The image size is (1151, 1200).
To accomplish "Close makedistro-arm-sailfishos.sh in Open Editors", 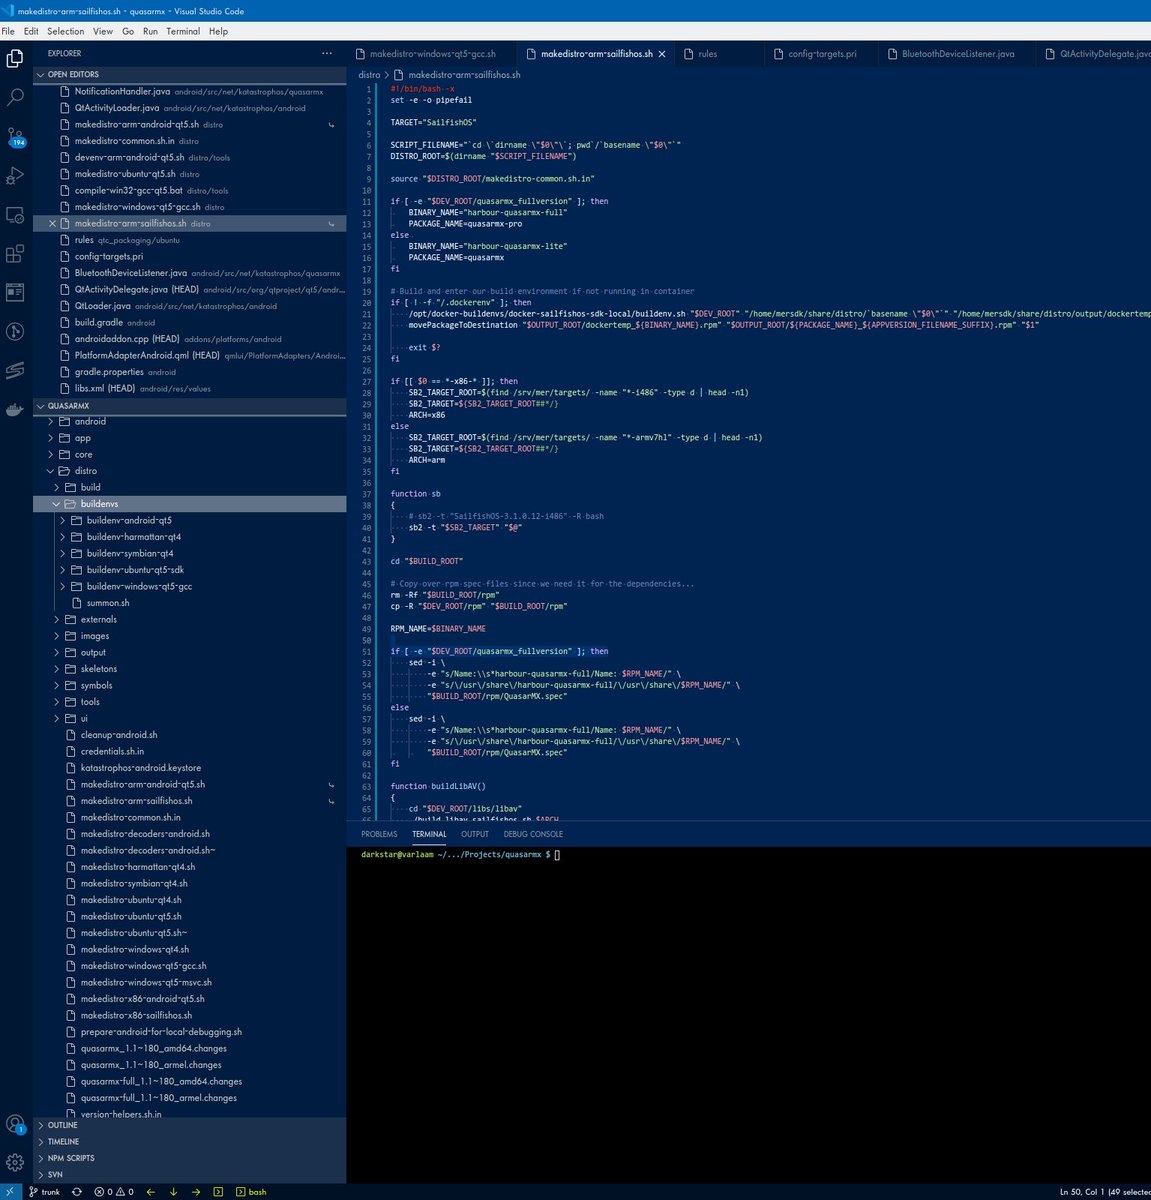I will (53, 223).
